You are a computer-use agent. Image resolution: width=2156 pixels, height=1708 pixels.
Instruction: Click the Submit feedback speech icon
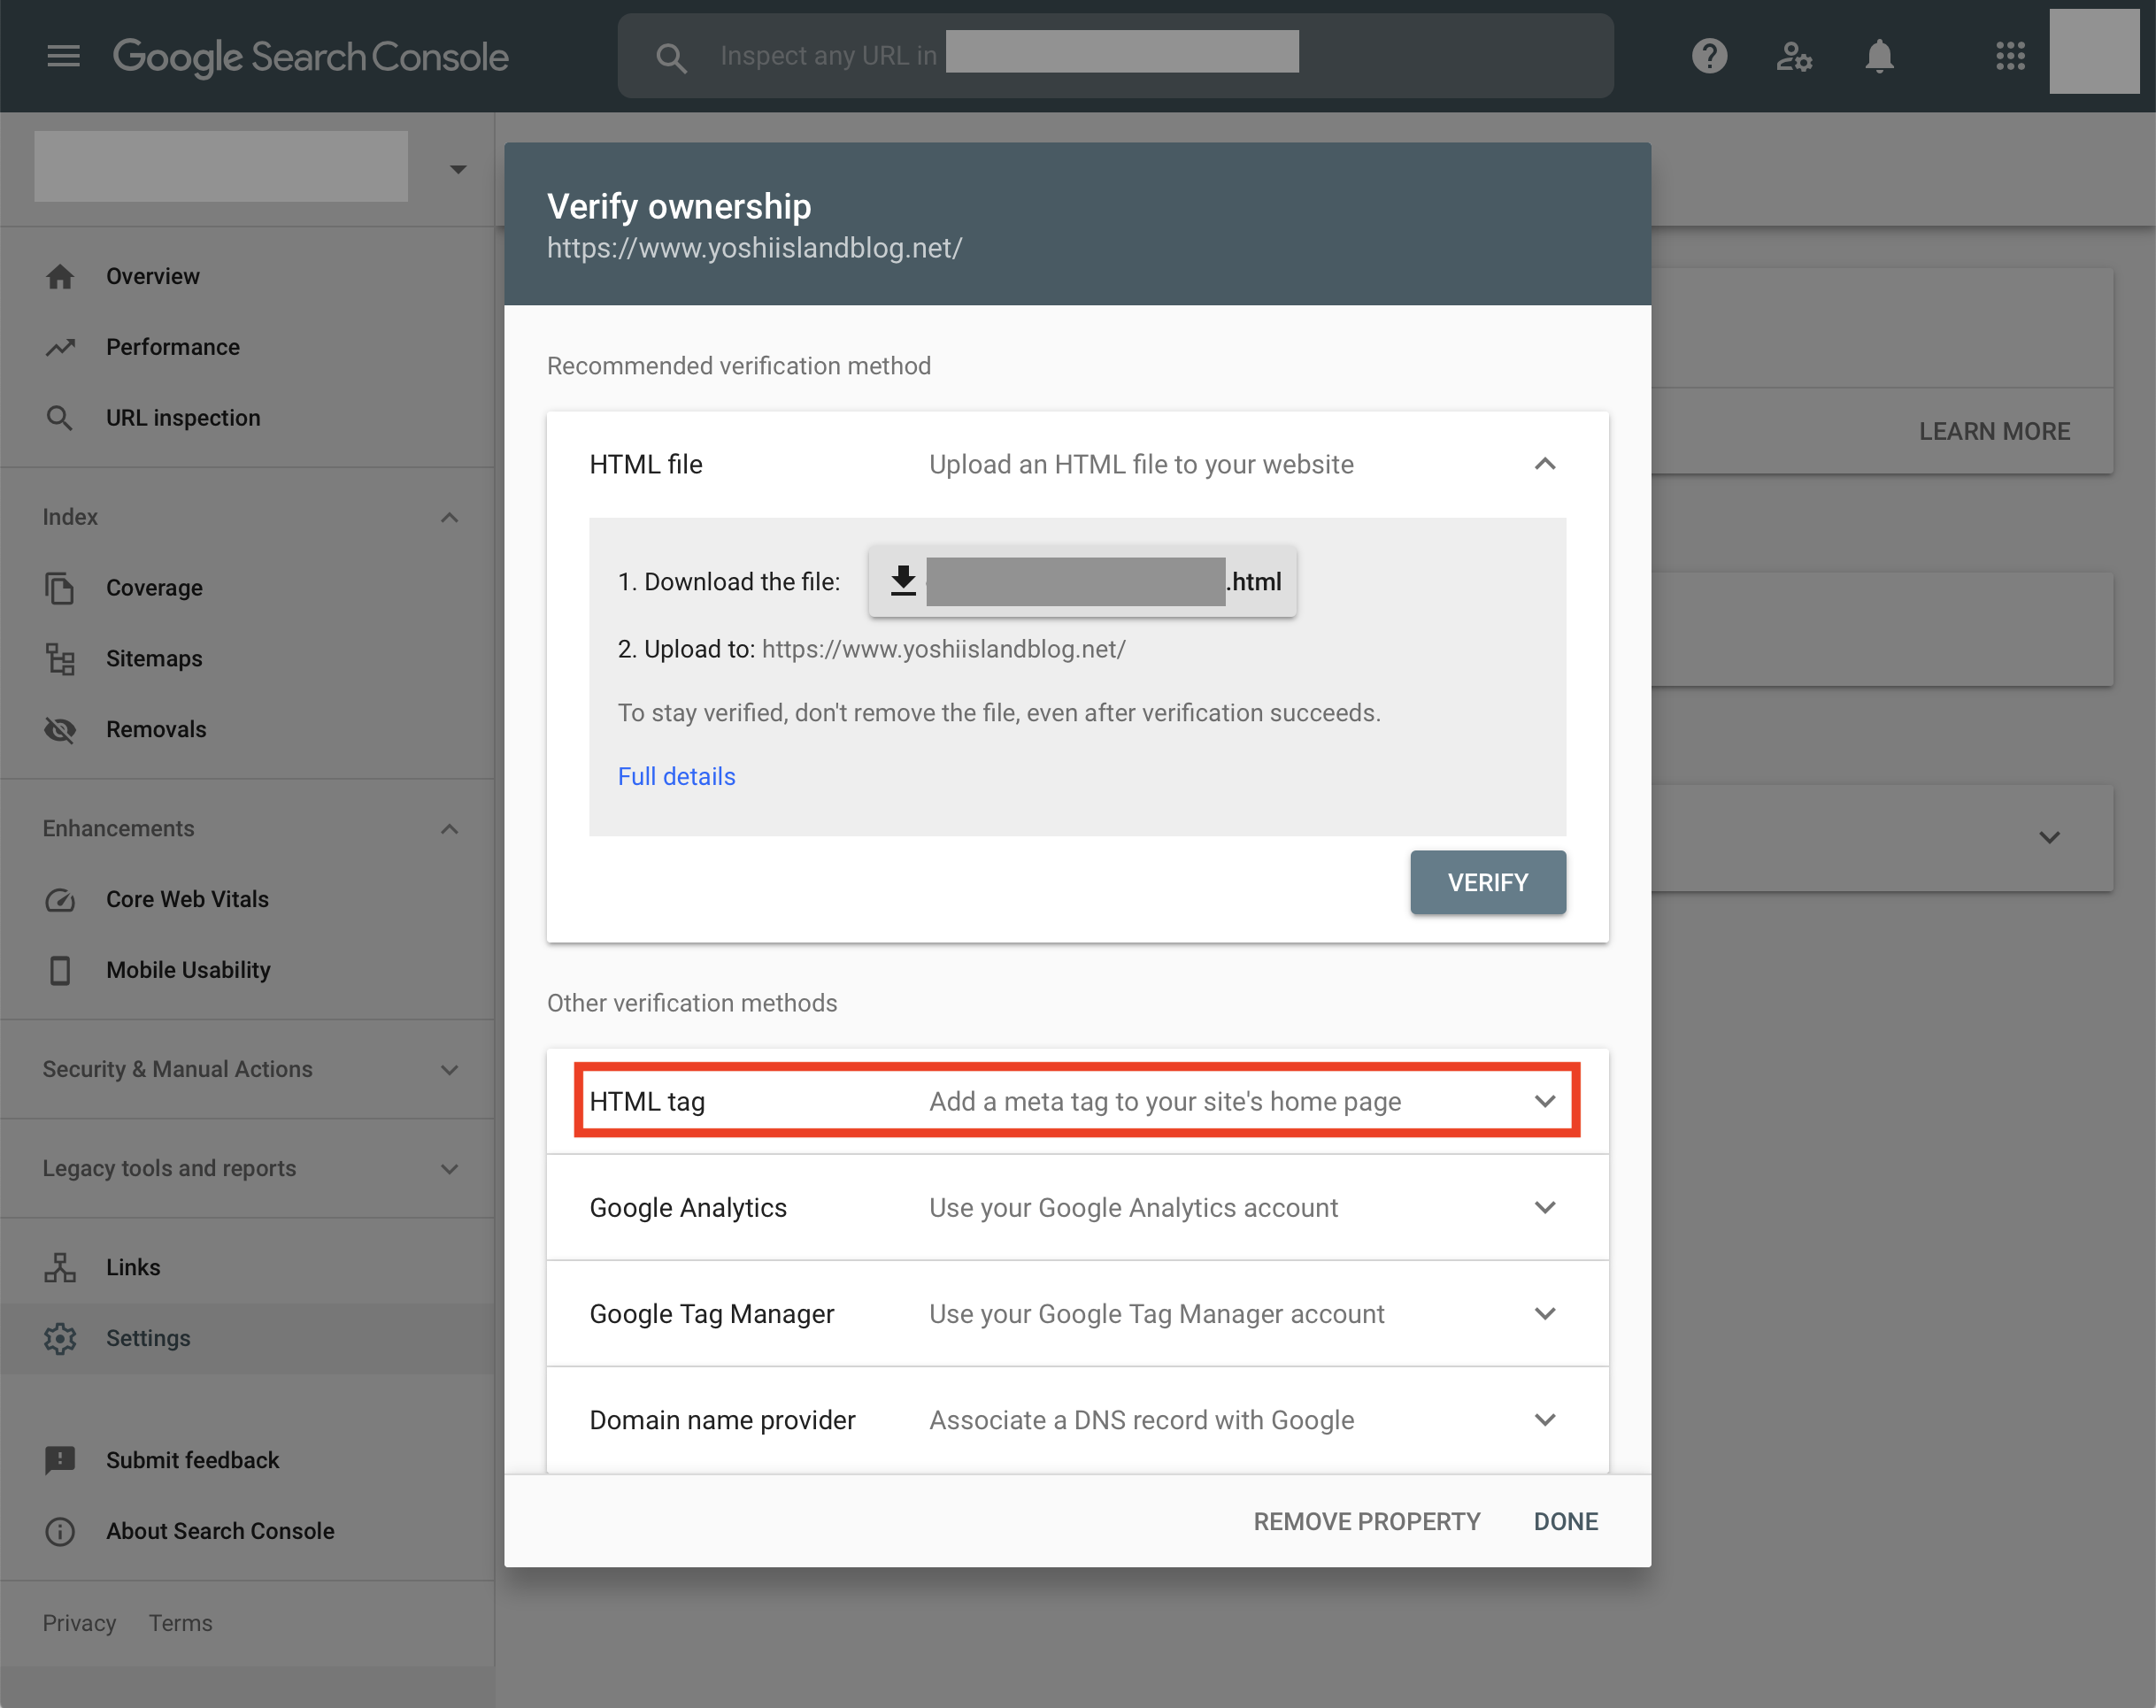(x=60, y=1460)
